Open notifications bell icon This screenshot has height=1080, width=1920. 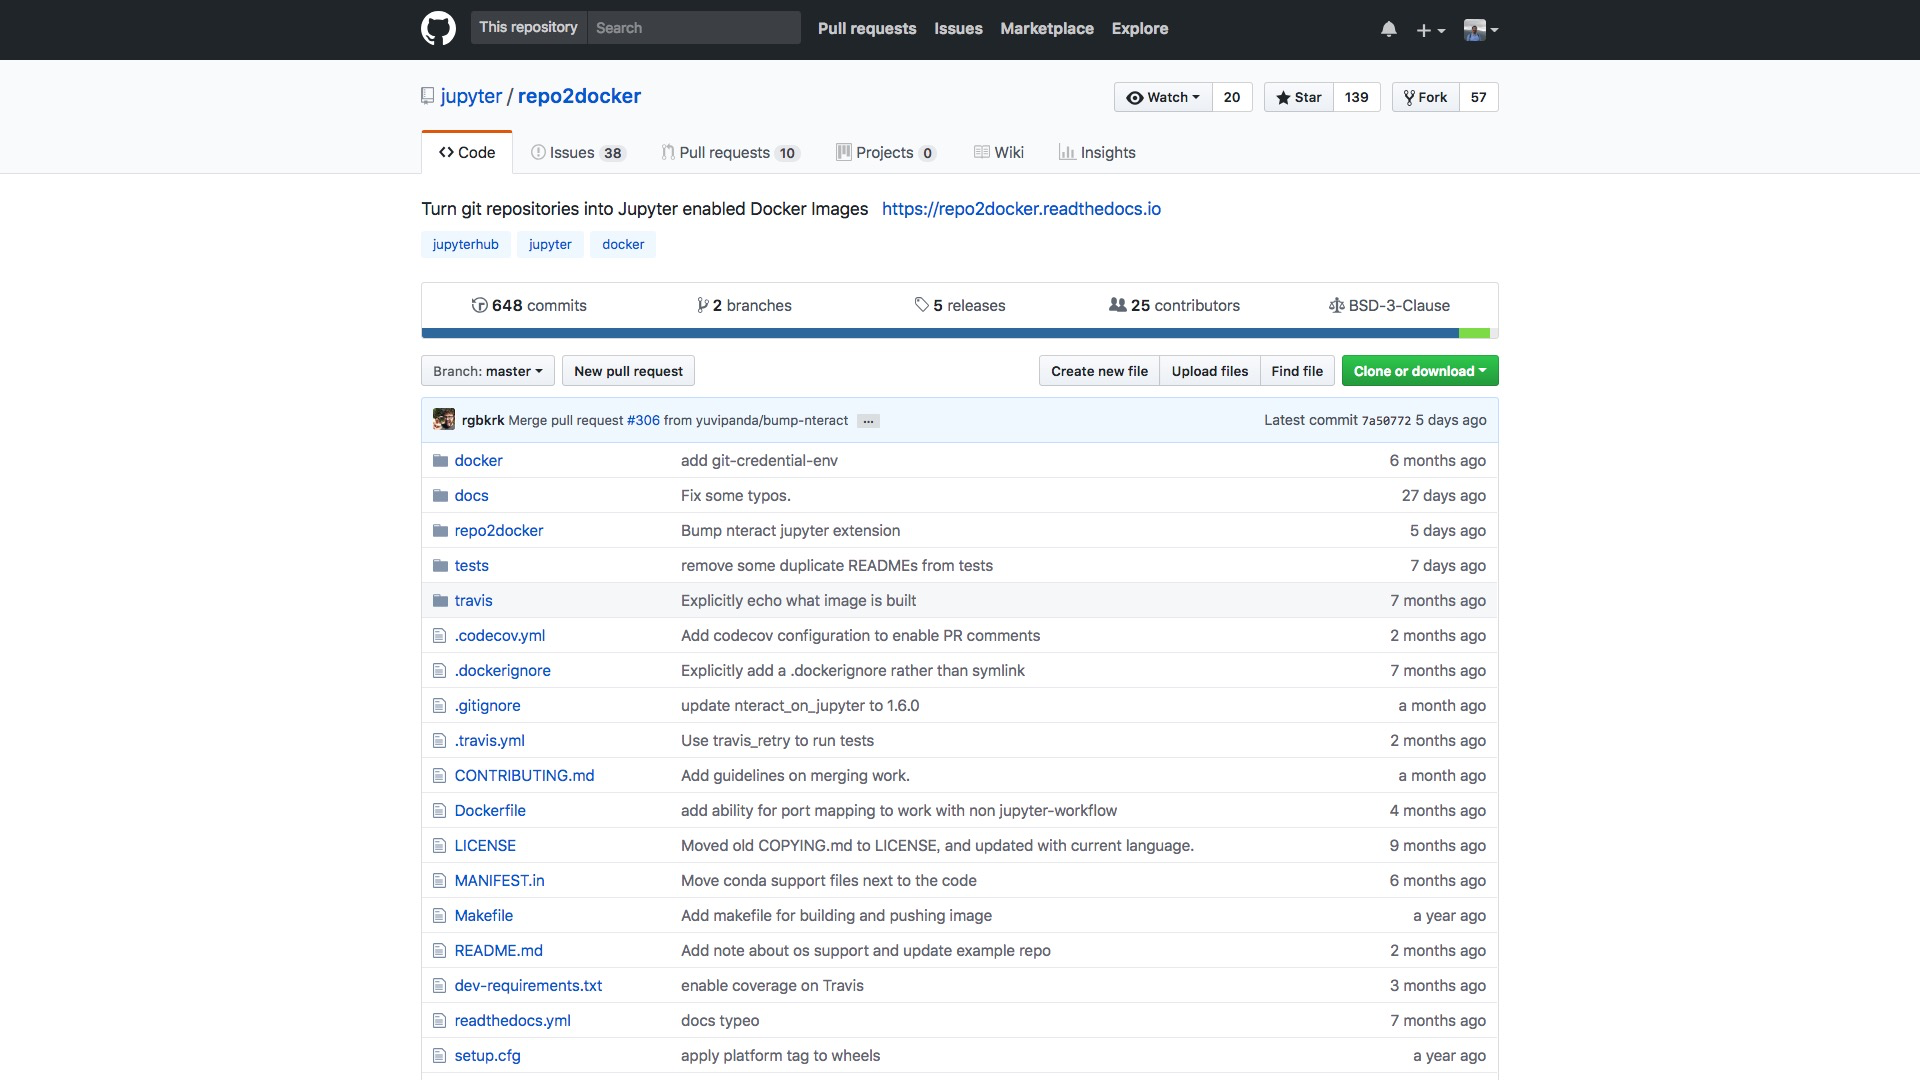click(x=1388, y=29)
